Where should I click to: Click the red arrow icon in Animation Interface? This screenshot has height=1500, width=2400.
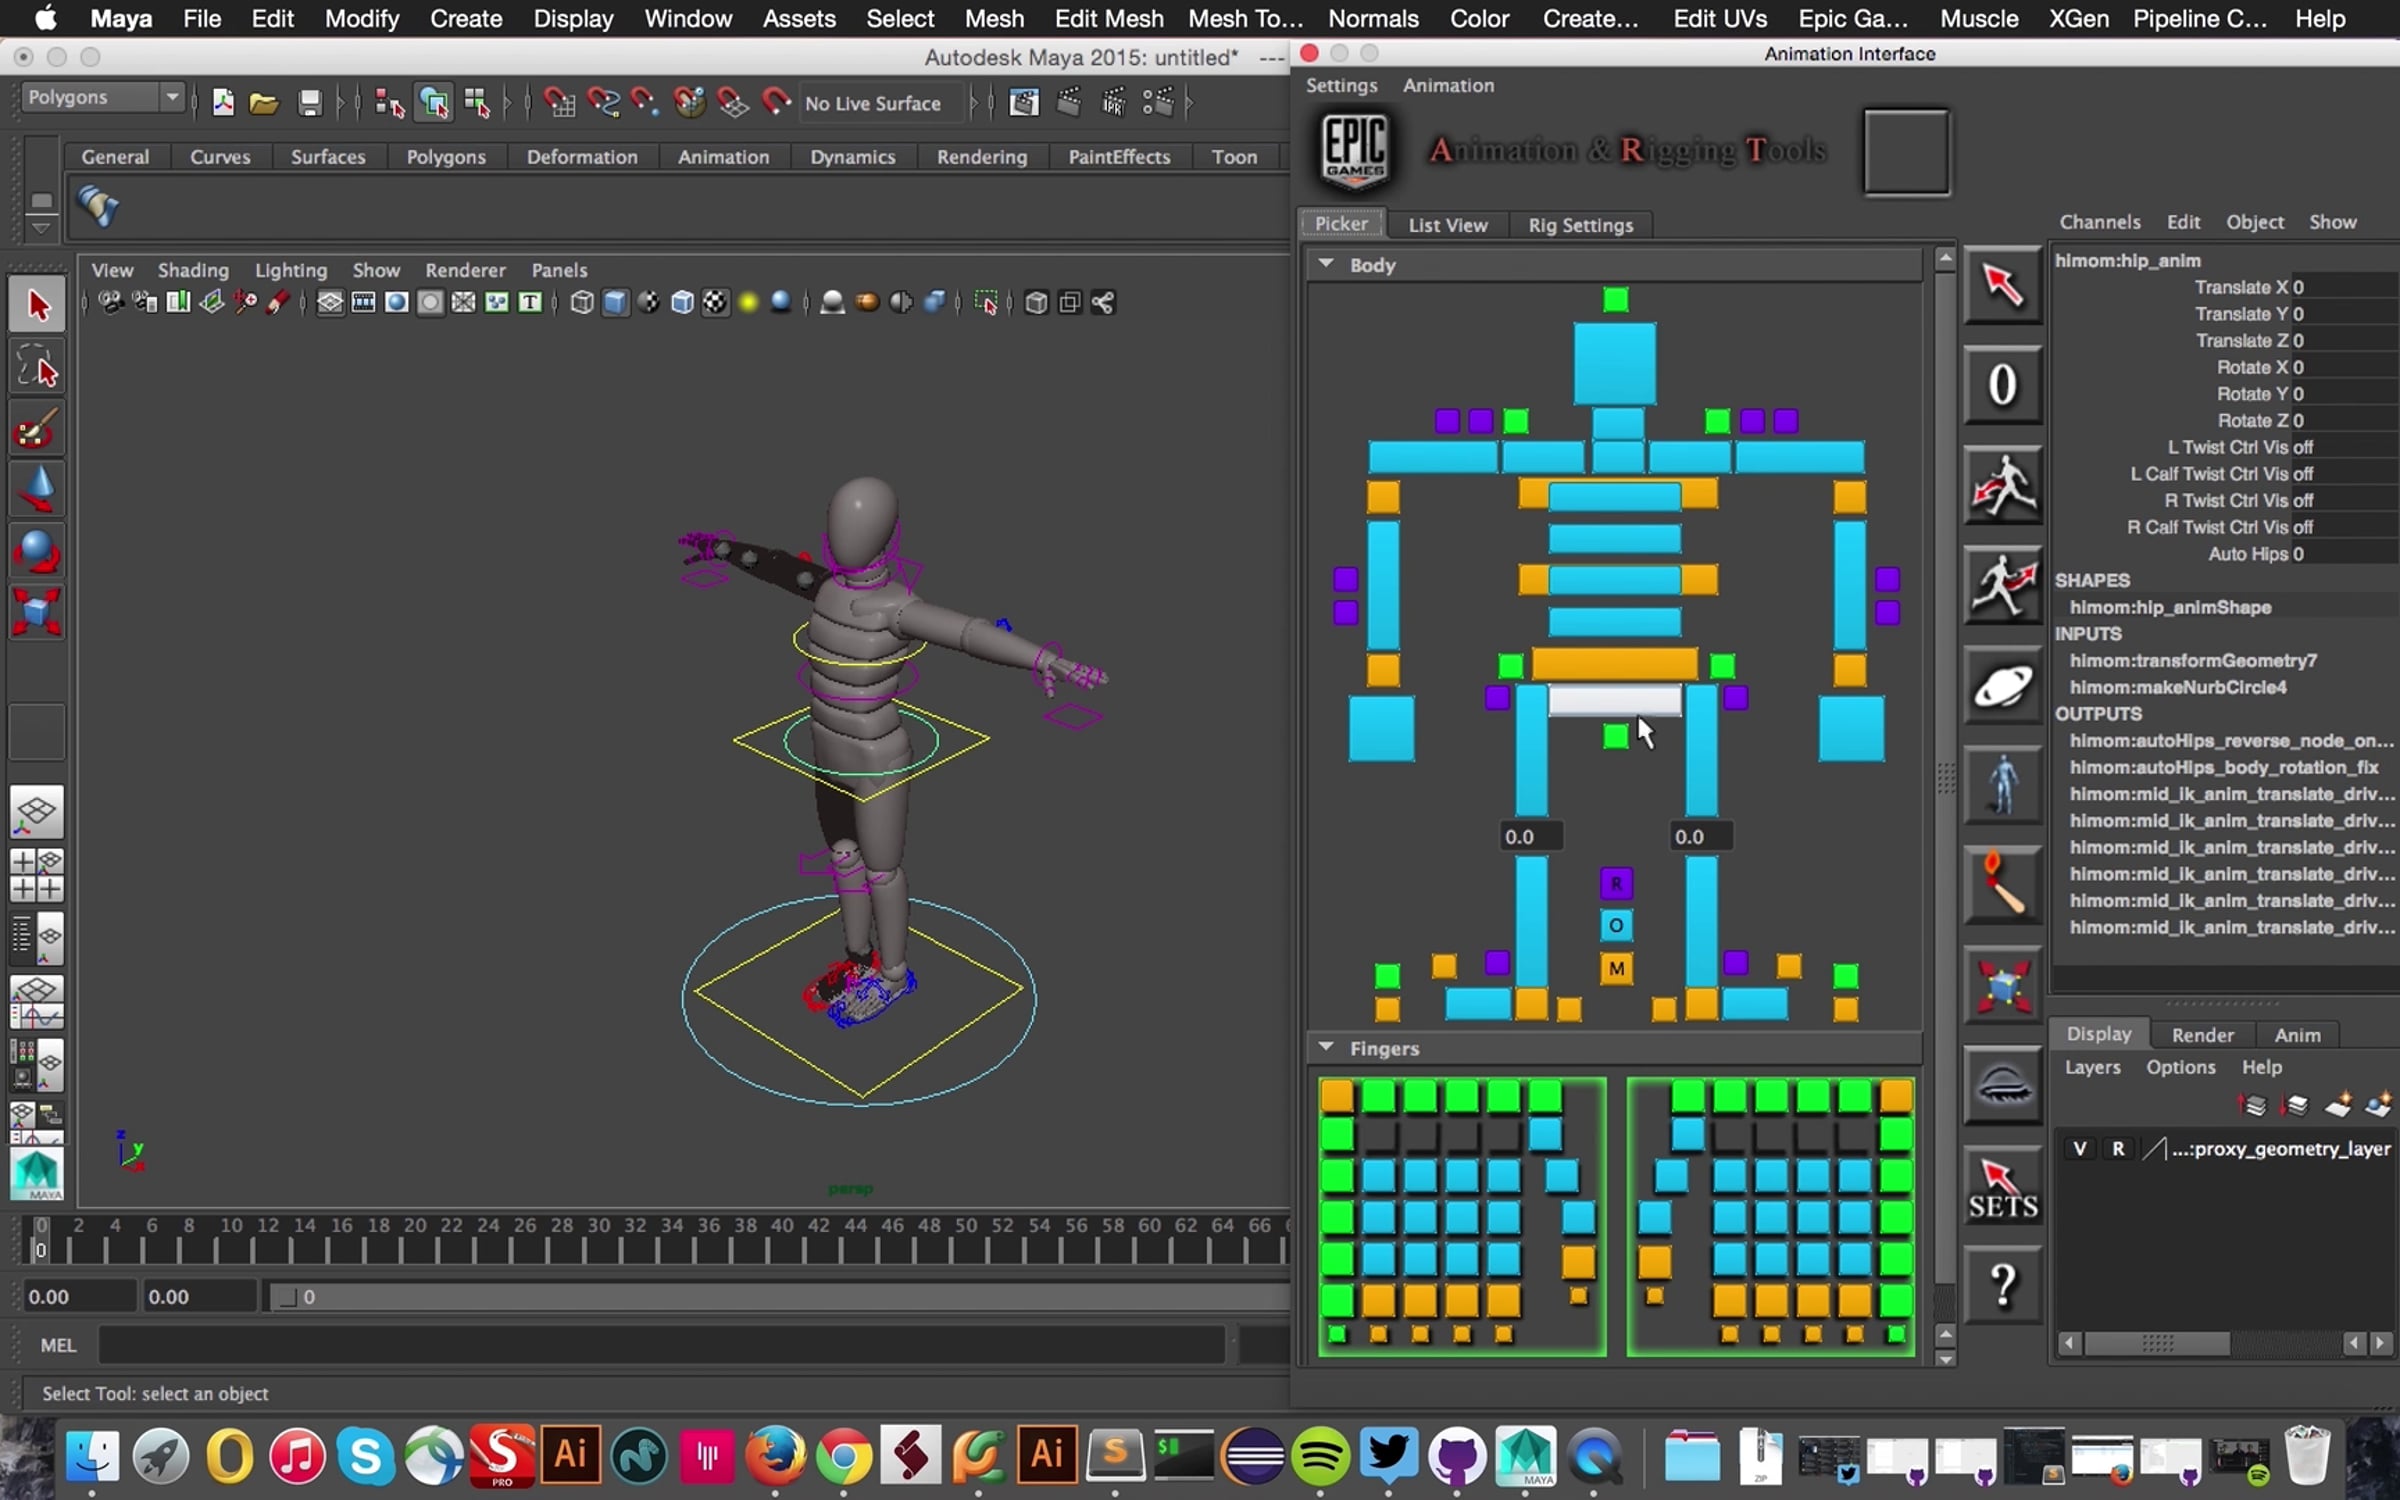[x=2002, y=285]
